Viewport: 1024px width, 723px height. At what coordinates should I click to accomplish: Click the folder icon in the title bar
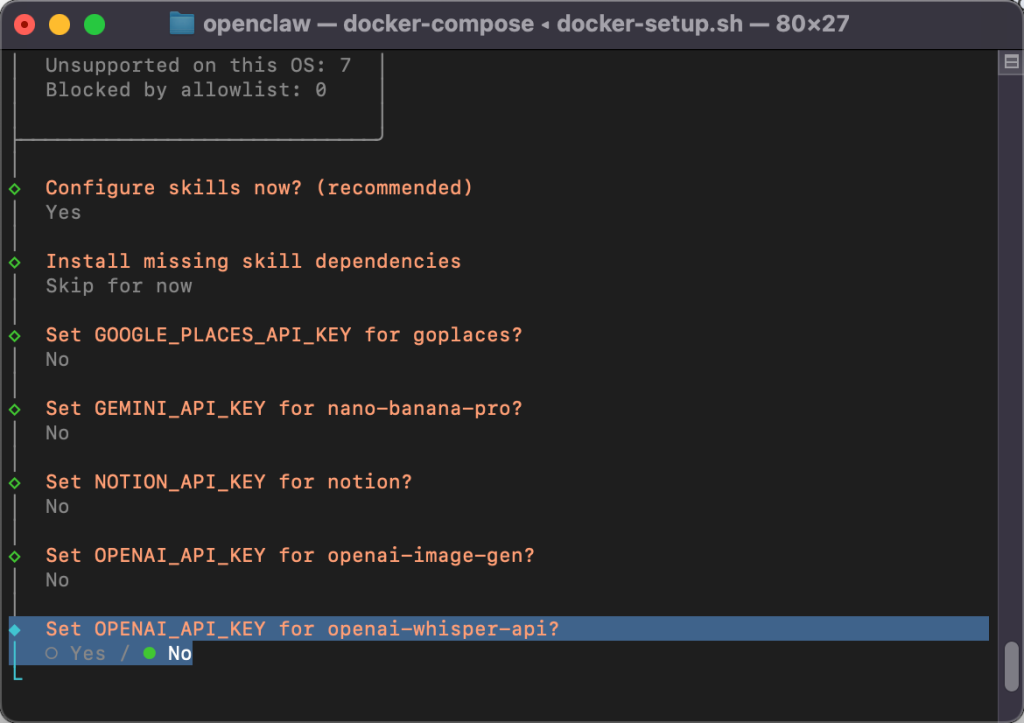point(182,22)
